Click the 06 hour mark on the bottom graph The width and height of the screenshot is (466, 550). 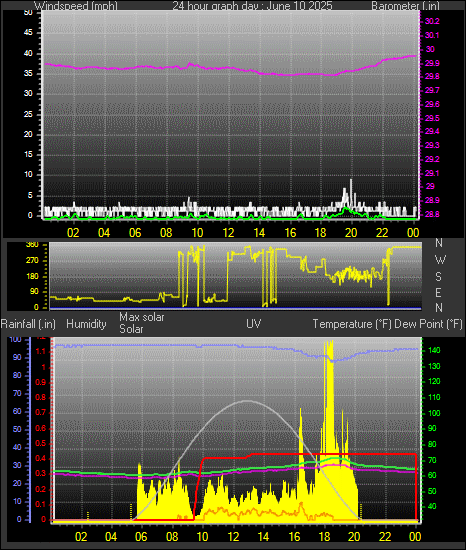tap(141, 537)
